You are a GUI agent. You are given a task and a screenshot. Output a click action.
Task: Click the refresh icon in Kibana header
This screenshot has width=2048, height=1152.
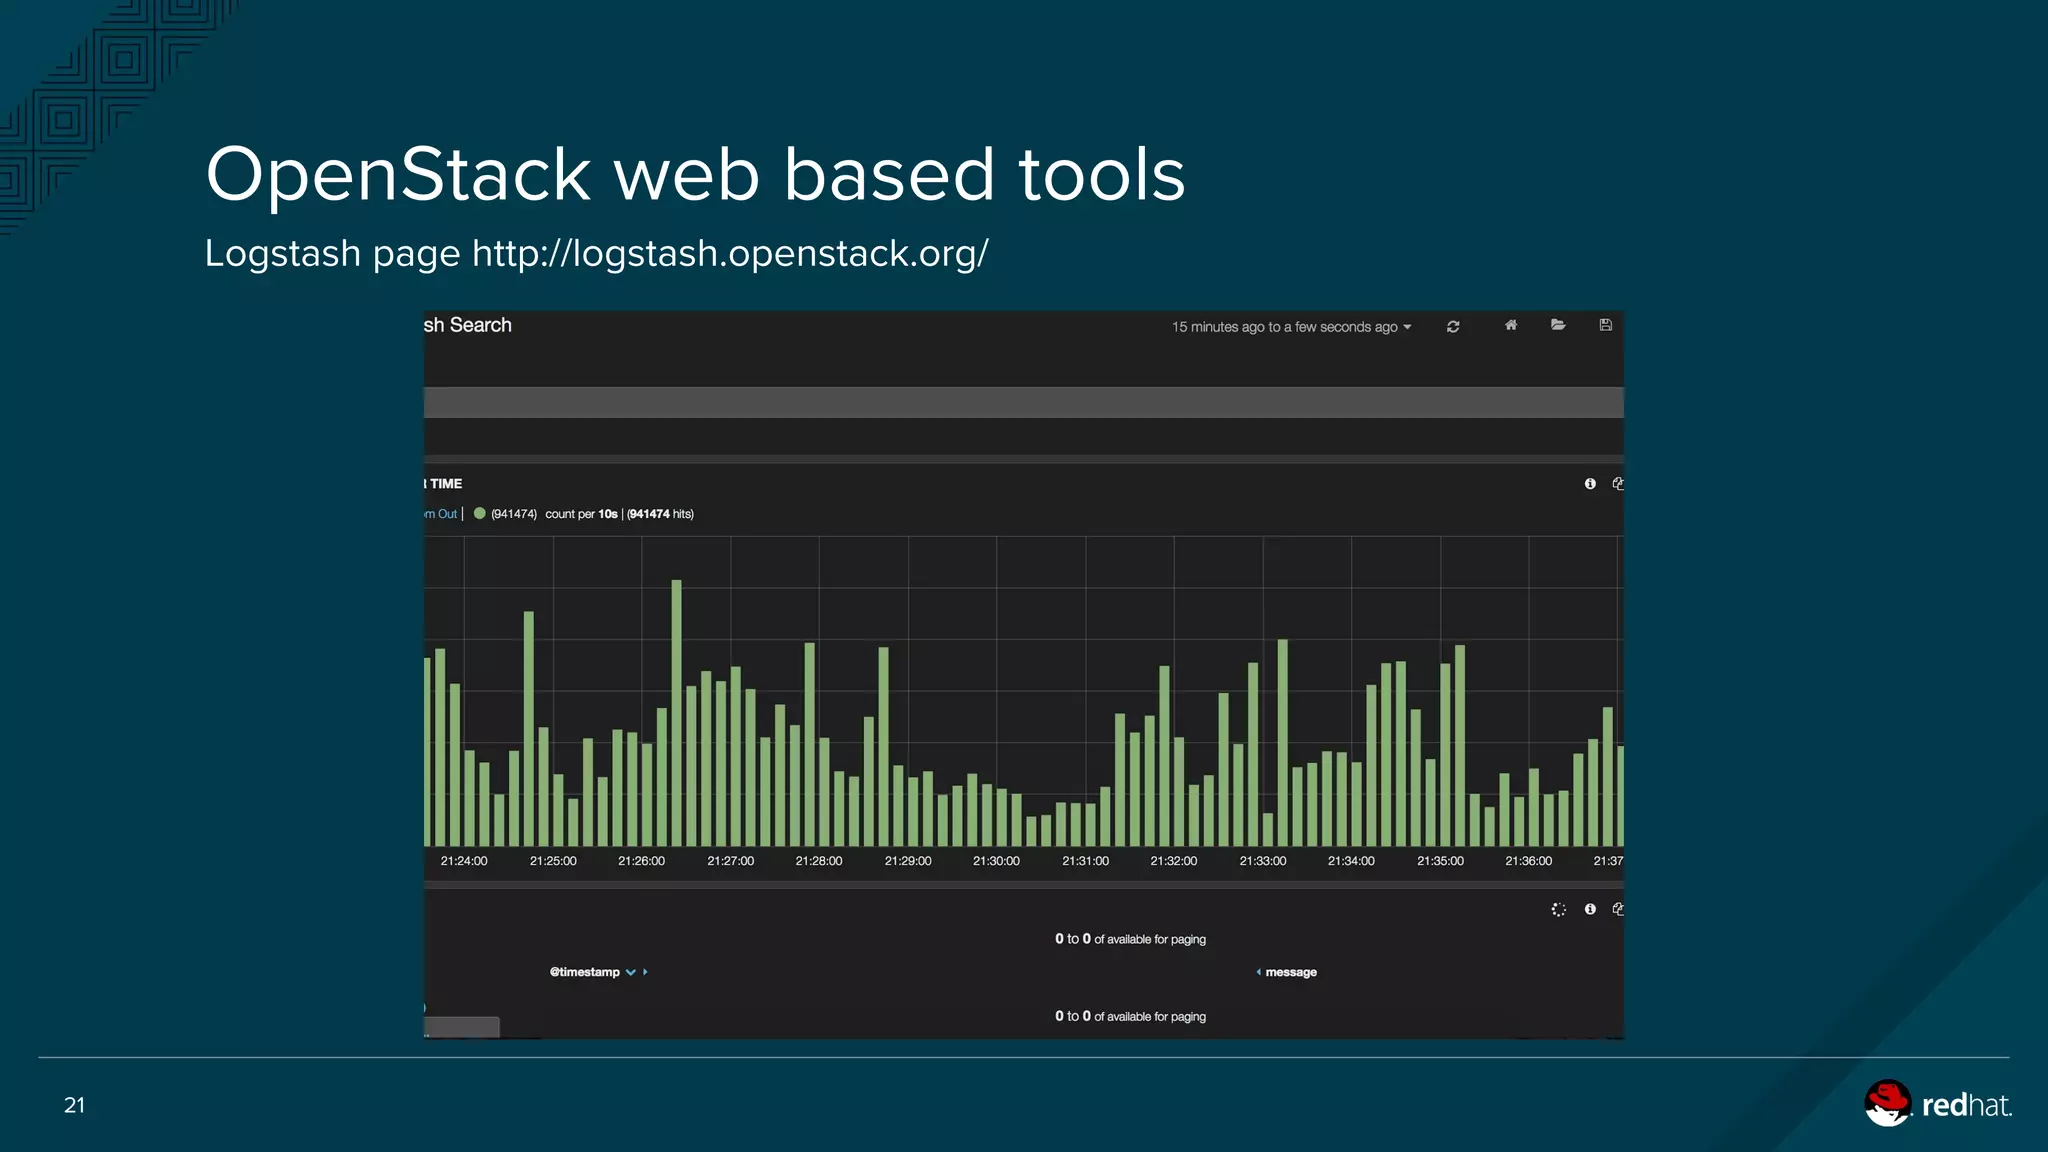click(x=1453, y=327)
